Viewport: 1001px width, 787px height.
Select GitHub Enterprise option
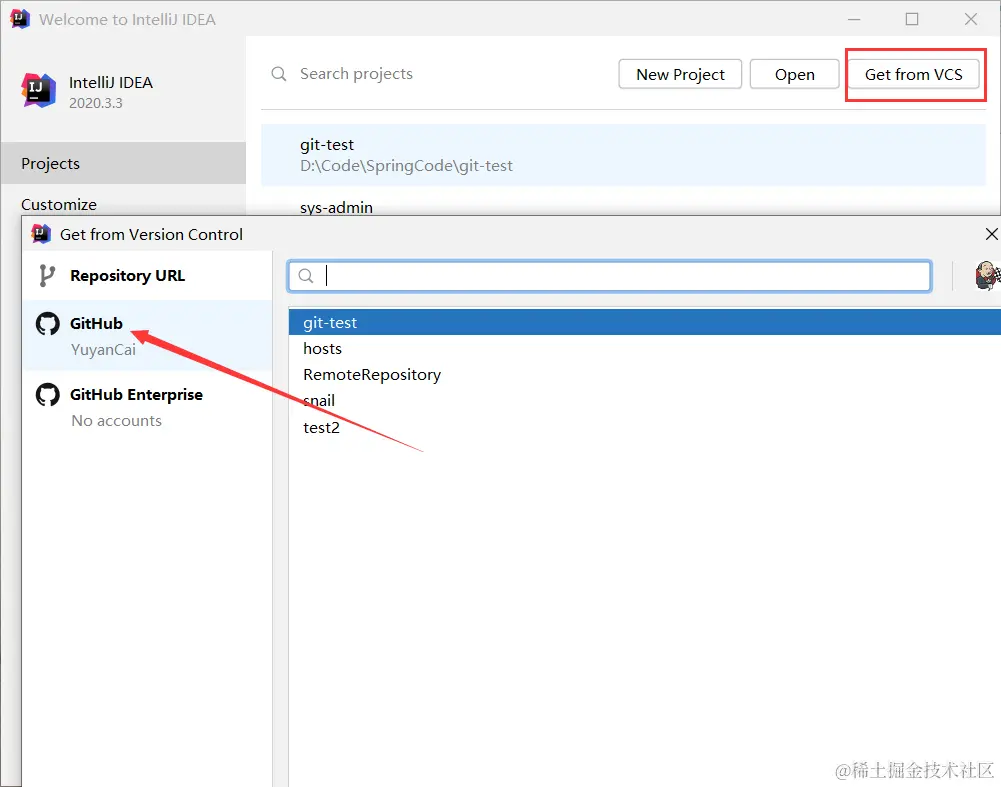click(x=147, y=407)
